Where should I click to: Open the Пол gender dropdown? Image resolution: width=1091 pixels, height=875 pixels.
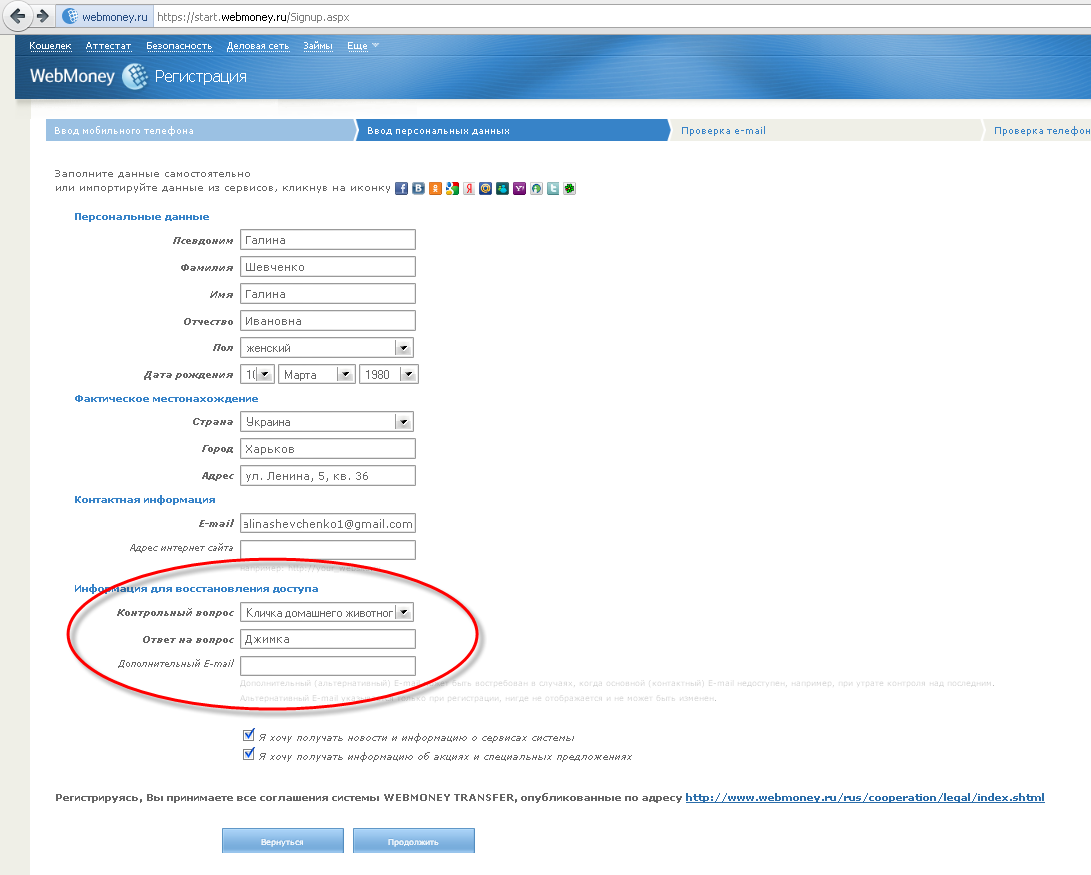coord(327,348)
